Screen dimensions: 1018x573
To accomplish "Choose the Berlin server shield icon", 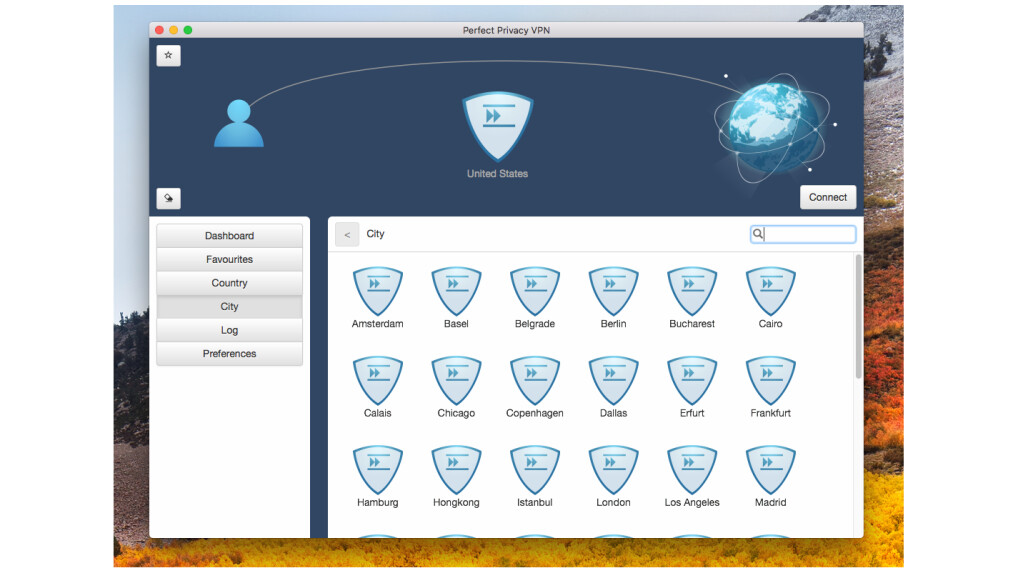I will pyautogui.click(x=613, y=292).
